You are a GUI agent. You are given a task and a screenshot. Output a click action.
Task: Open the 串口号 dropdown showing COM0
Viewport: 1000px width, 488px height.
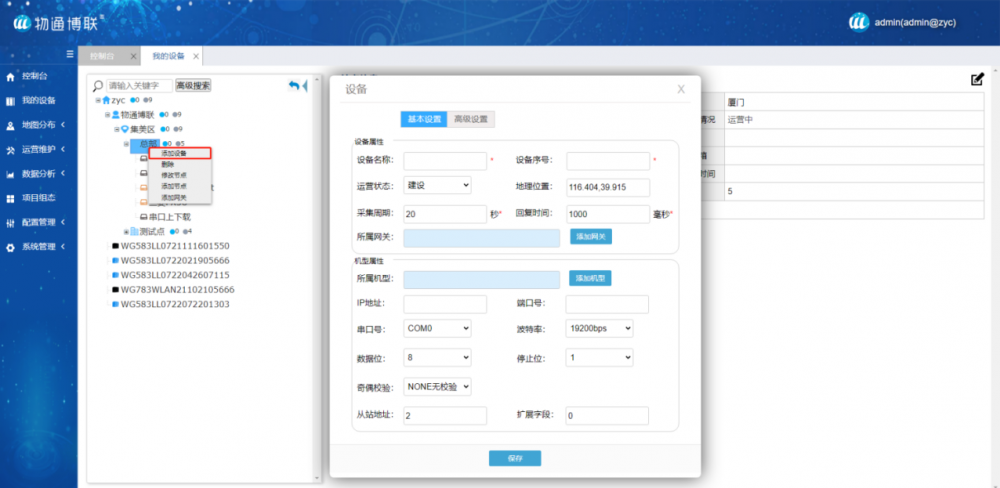coord(438,328)
